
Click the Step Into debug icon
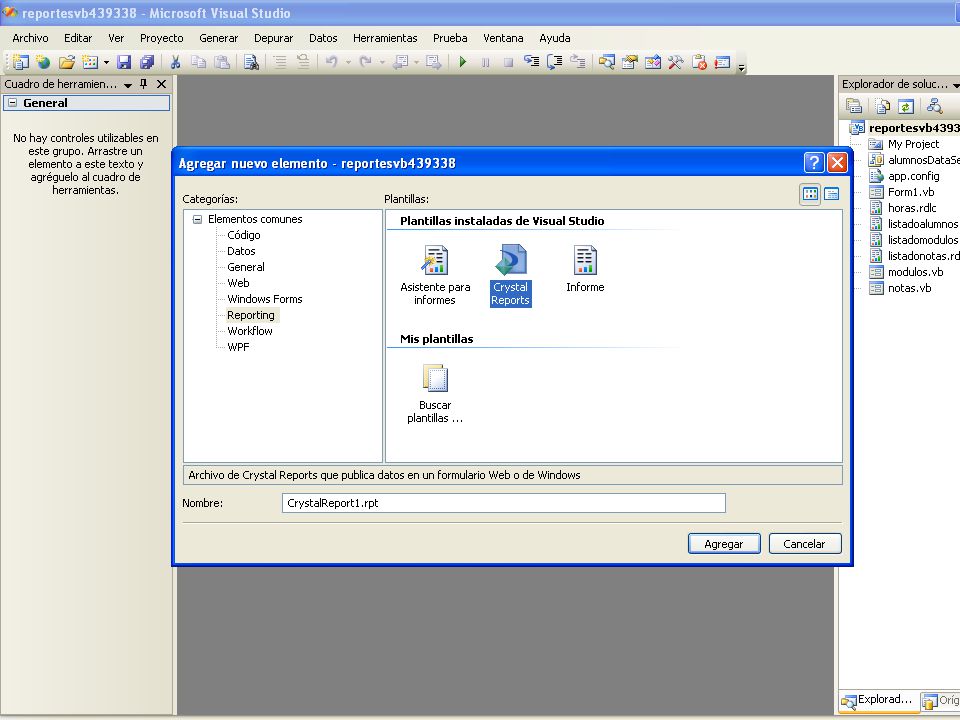pyautogui.click(x=531, y=62)
